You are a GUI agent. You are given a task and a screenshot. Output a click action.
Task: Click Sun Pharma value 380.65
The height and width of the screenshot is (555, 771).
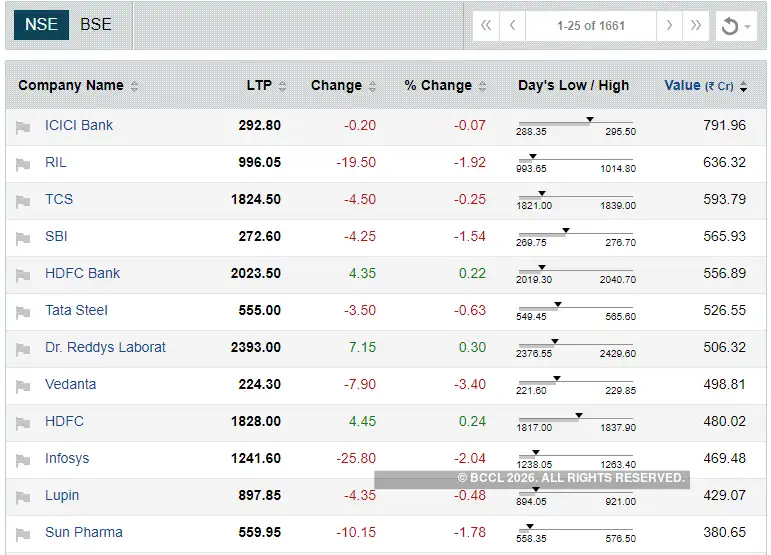pos(724,532)
